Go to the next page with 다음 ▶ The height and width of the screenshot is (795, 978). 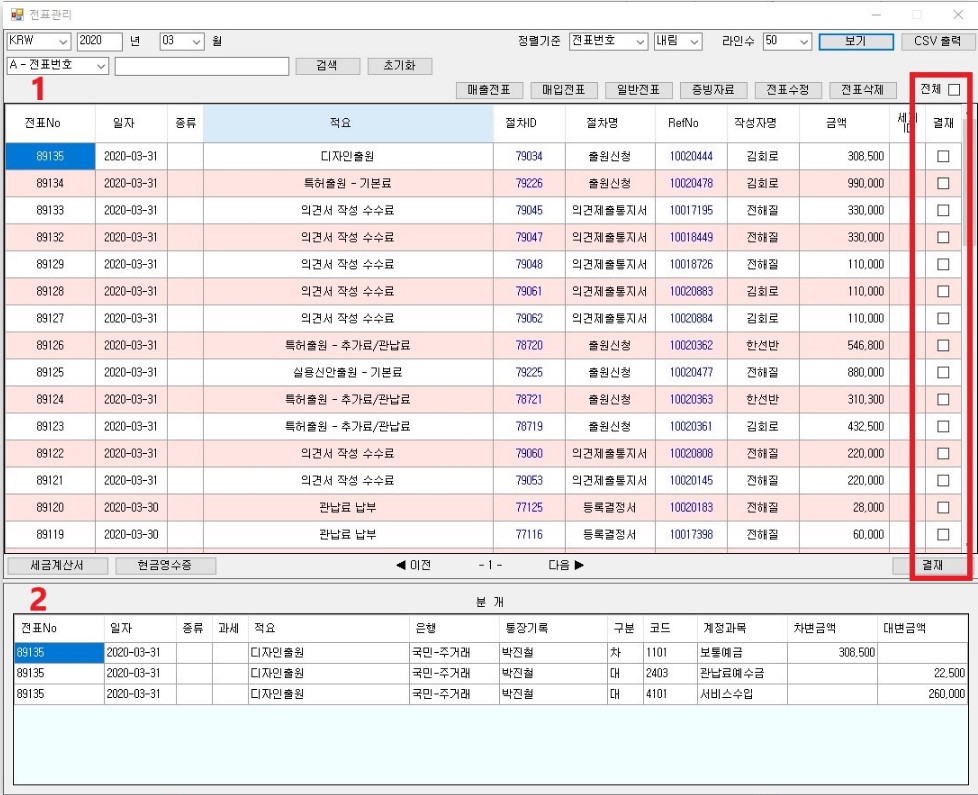(x=566, y=565)
